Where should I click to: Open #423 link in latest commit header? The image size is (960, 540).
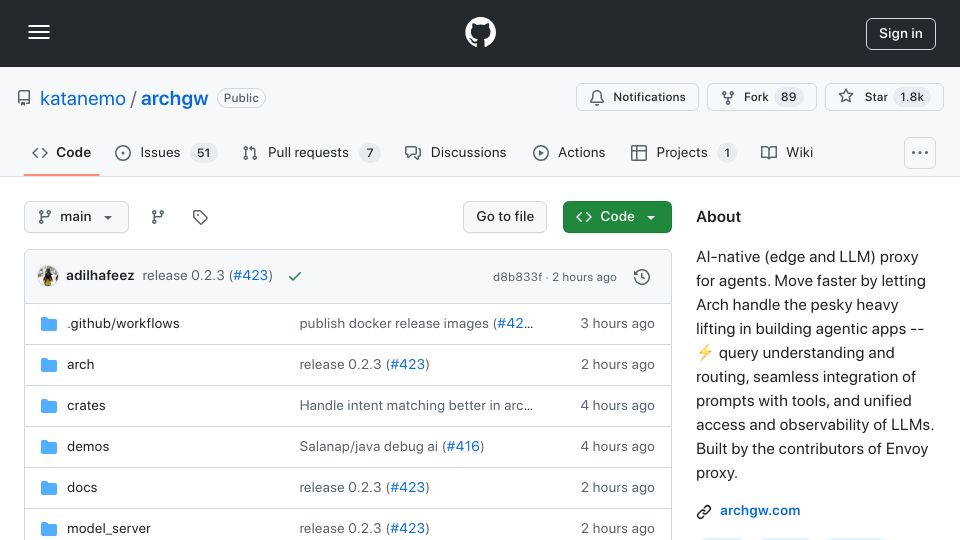click(251, 276)
